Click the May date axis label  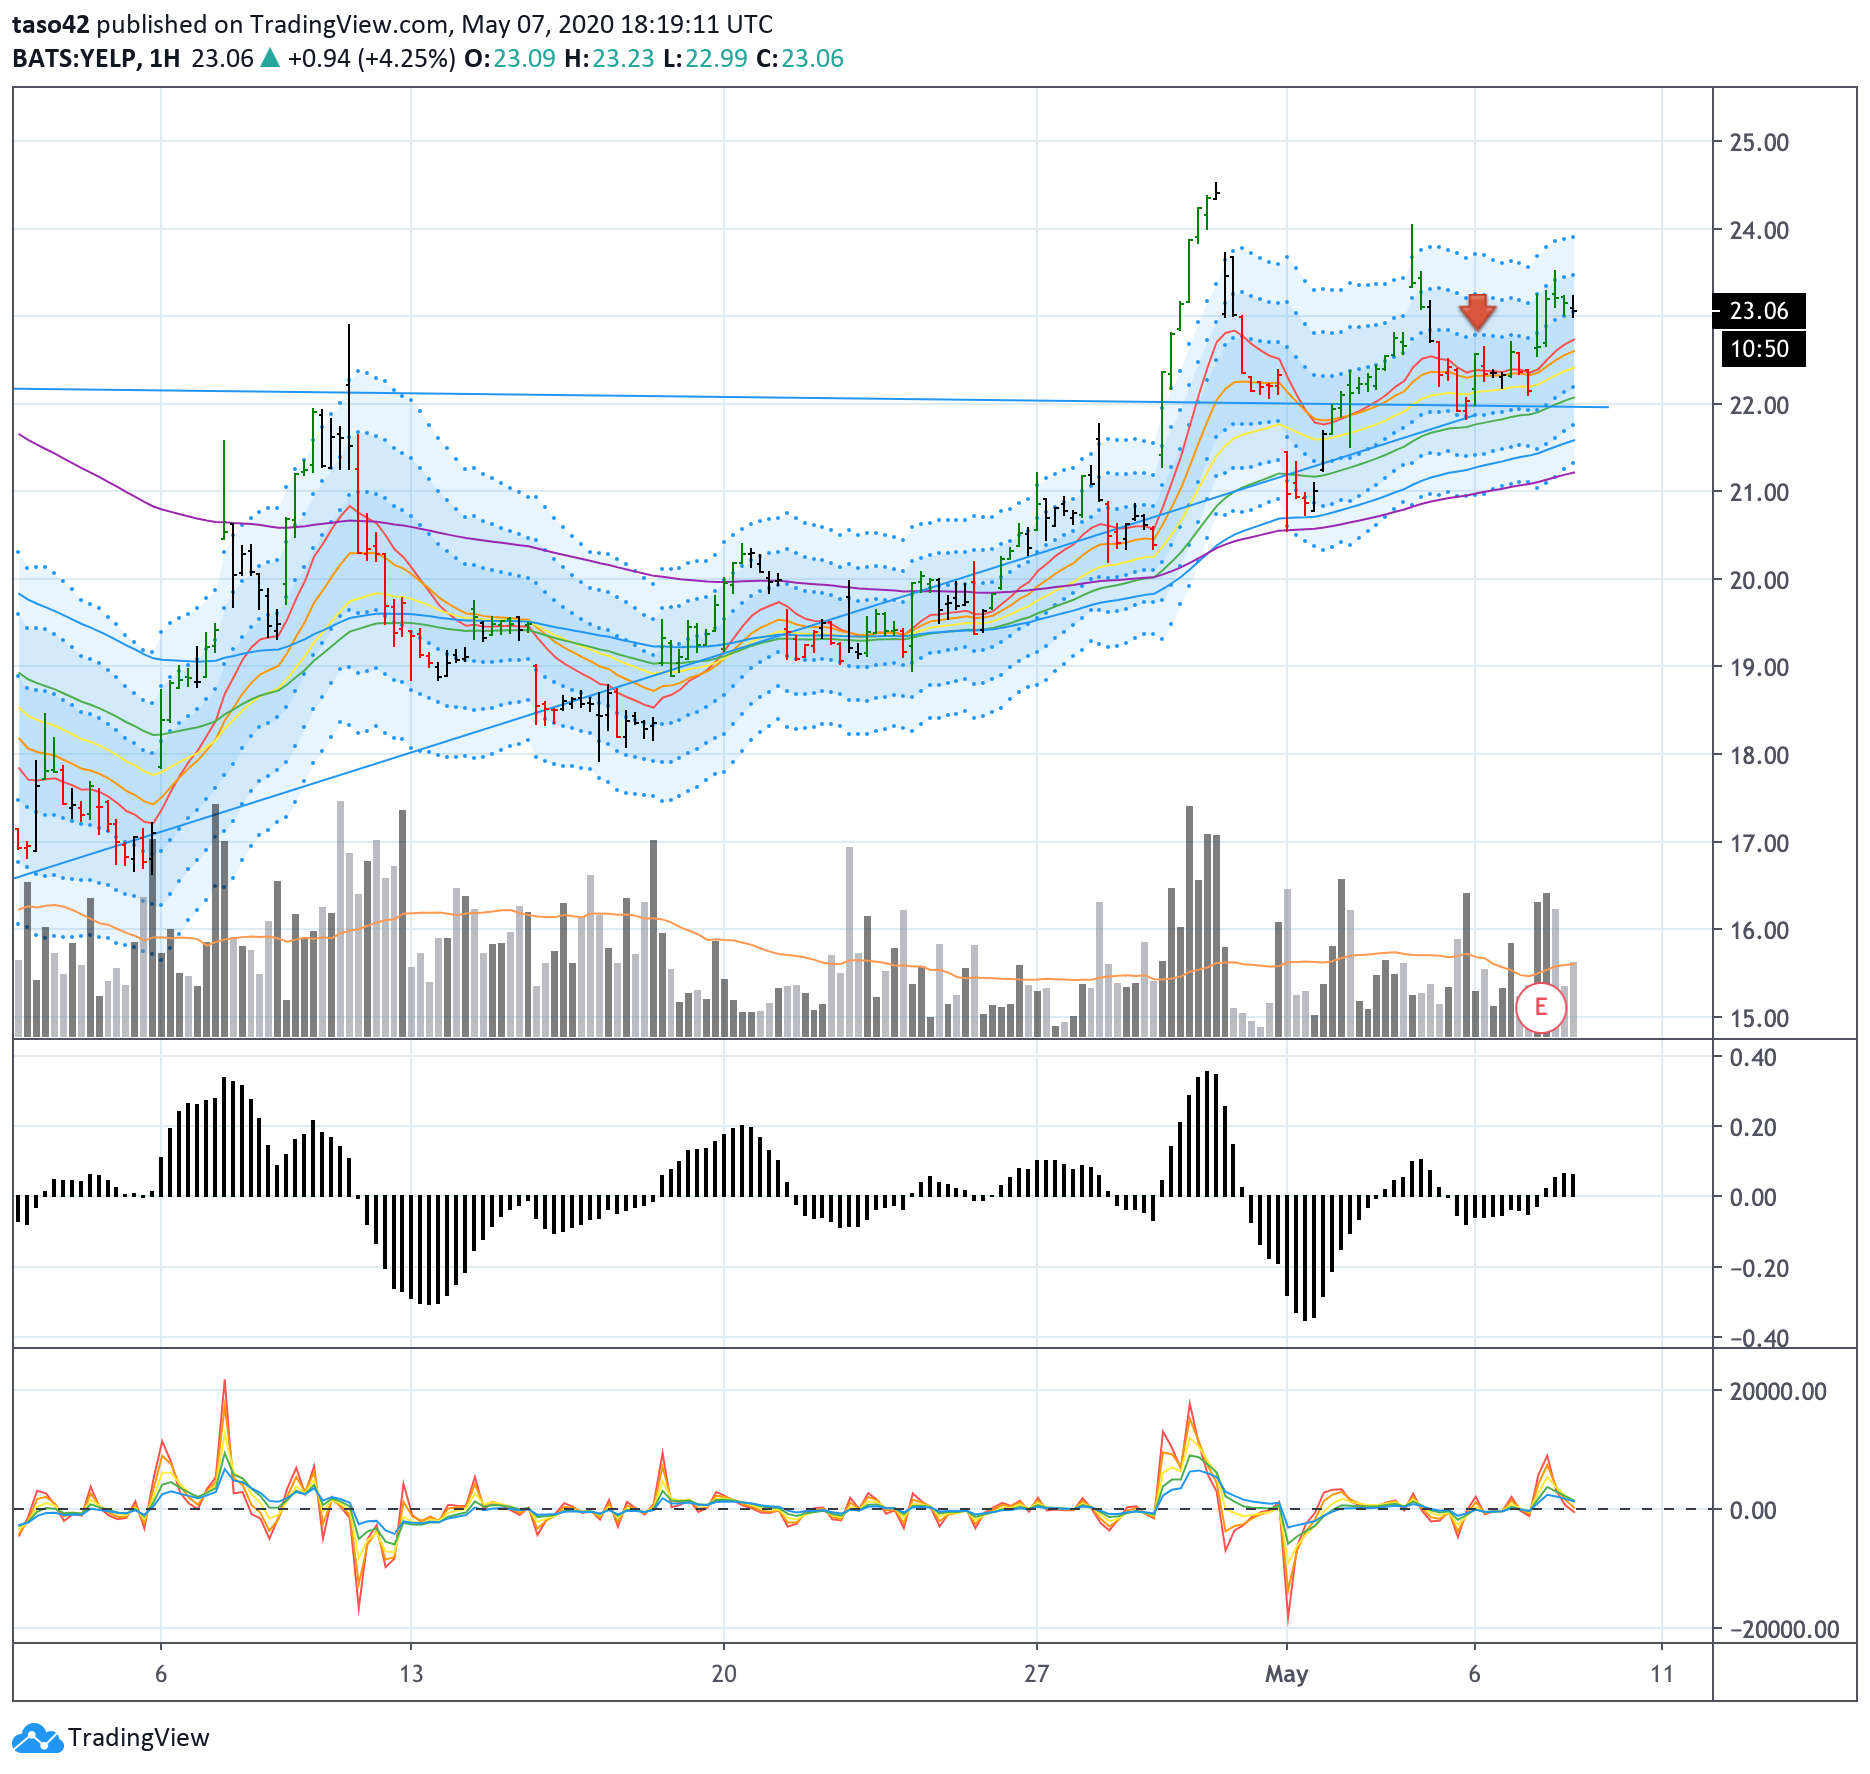(1286, 1674)
